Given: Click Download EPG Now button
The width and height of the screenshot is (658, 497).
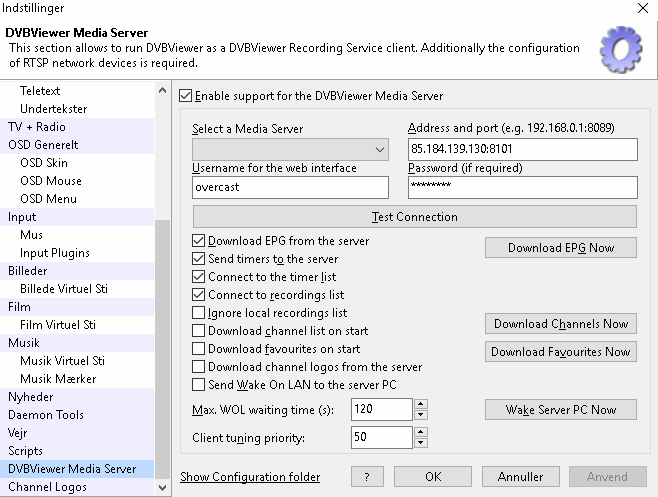Looking at the screenshot, I should coord(561,248).
